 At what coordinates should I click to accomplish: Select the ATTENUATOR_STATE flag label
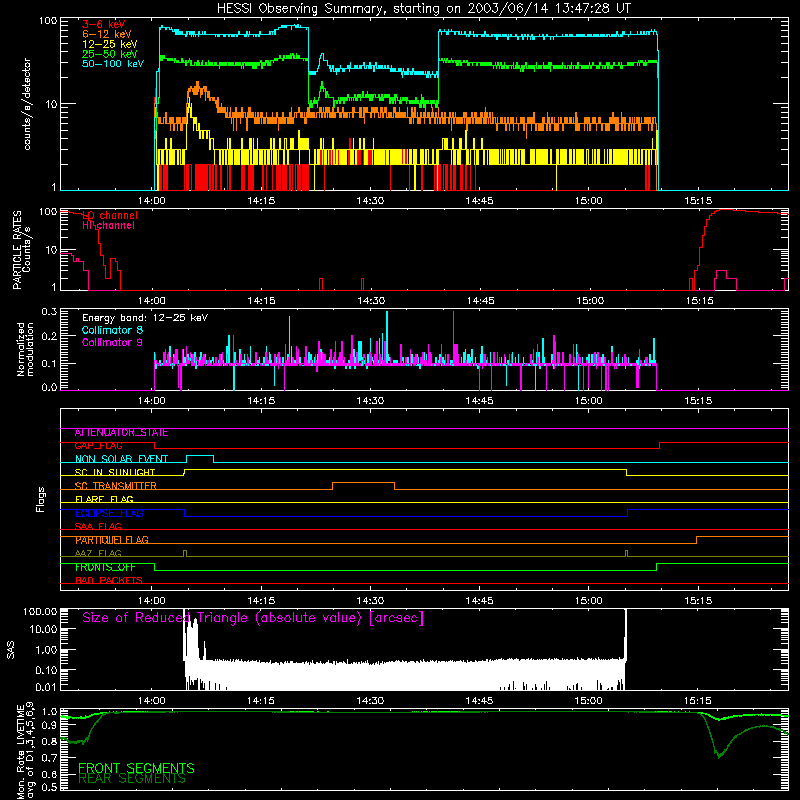coord(121,433)
